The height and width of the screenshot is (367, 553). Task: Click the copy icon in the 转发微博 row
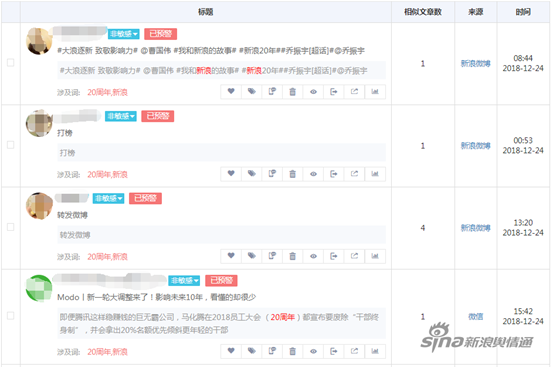click(x=272, y=256)
